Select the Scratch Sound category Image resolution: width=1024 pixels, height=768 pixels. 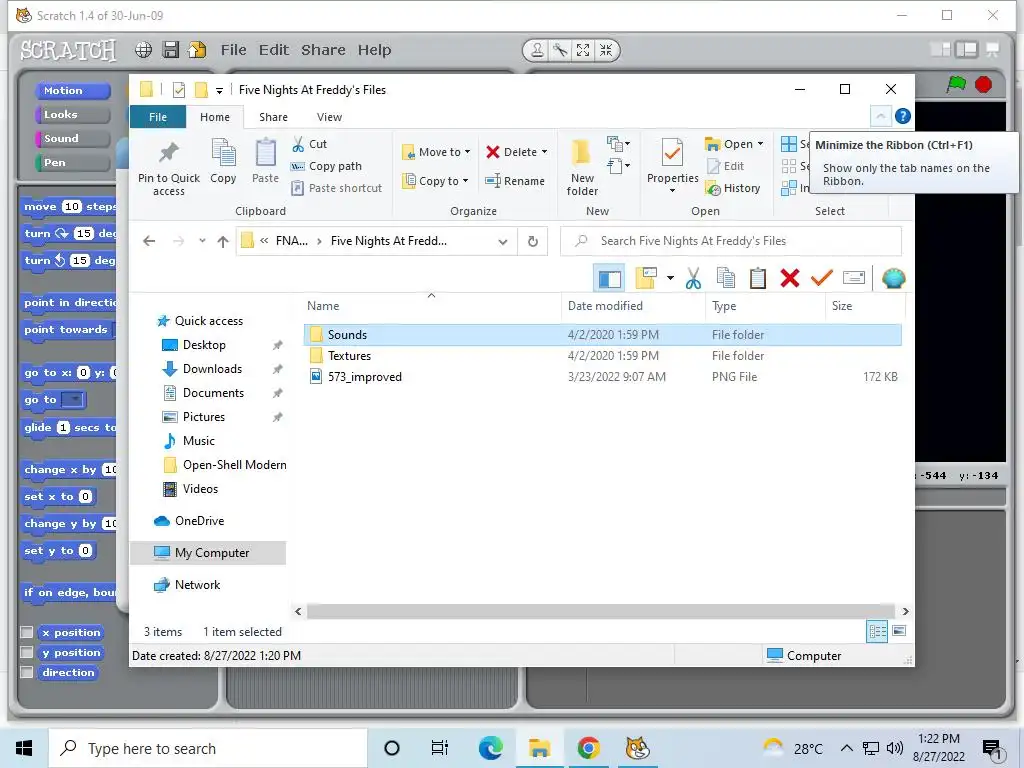72,138
